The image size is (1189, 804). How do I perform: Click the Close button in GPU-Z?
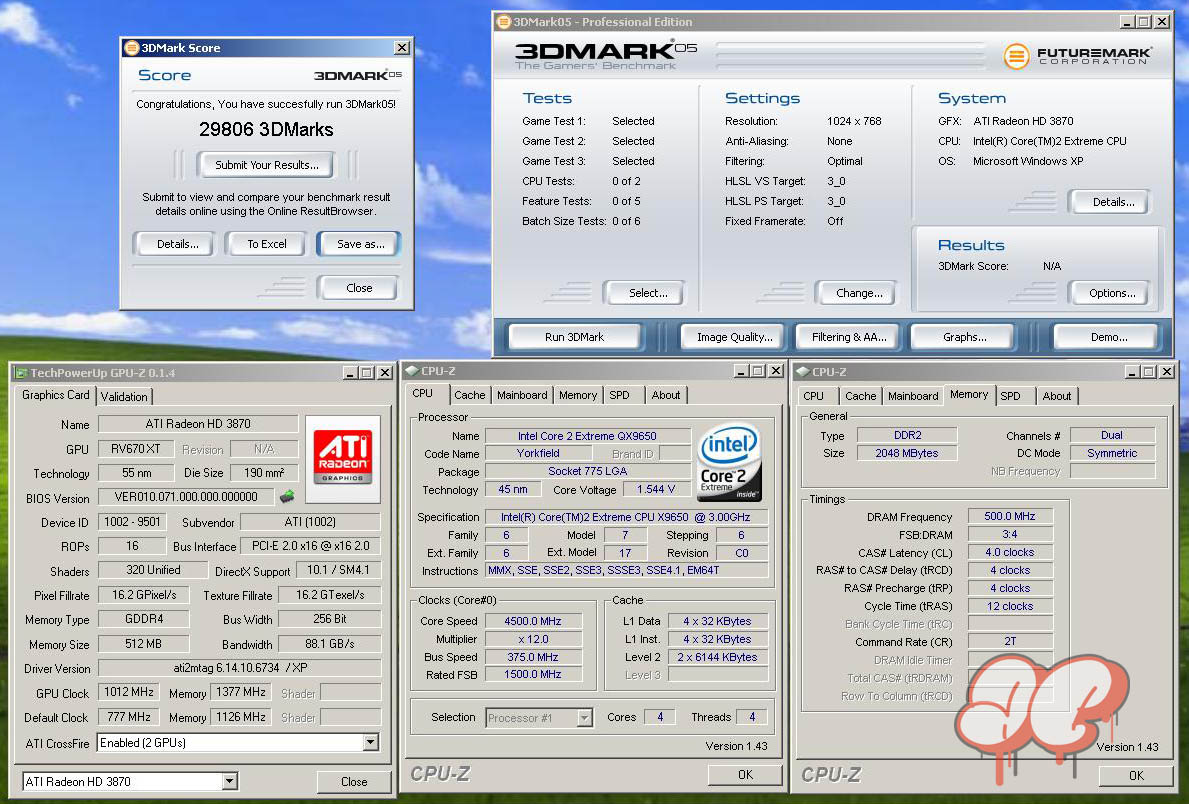pyautogui.click(x=353, y=781)
